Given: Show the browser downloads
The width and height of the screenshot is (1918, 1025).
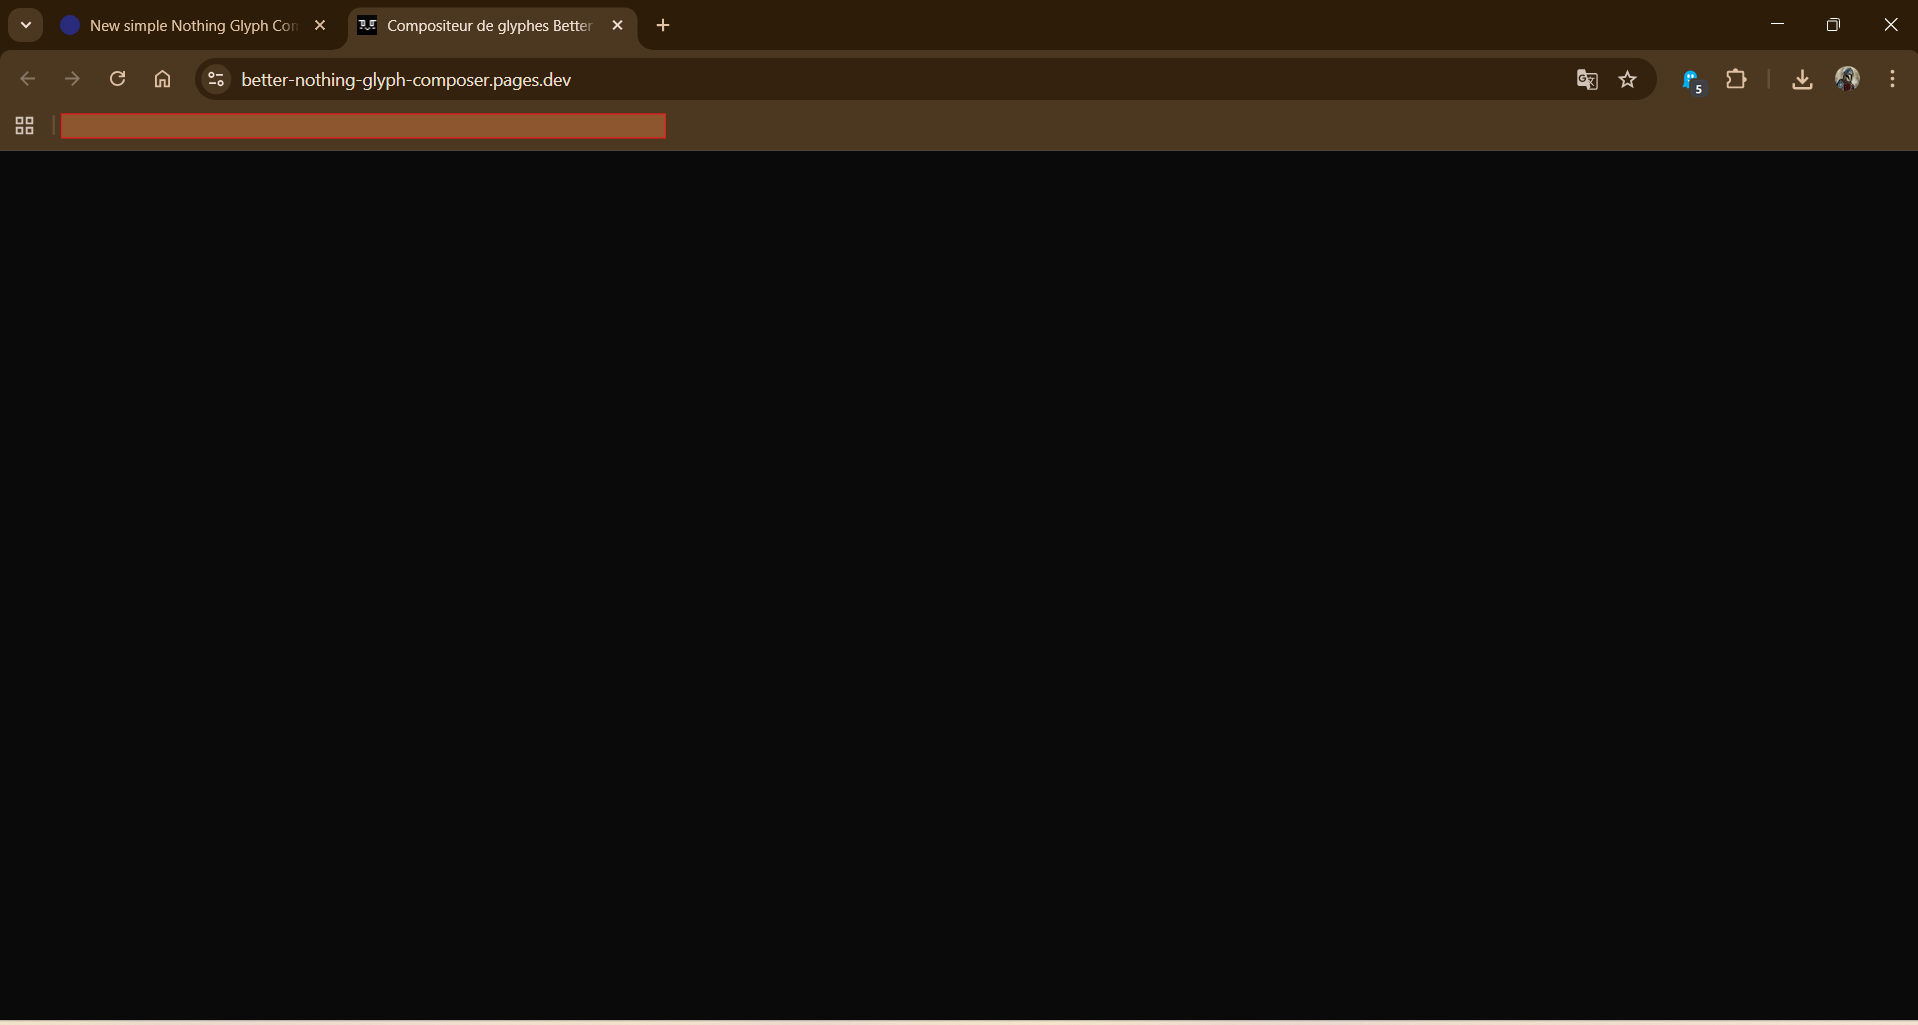Looking at the screenshot, I should (1802, 80).
